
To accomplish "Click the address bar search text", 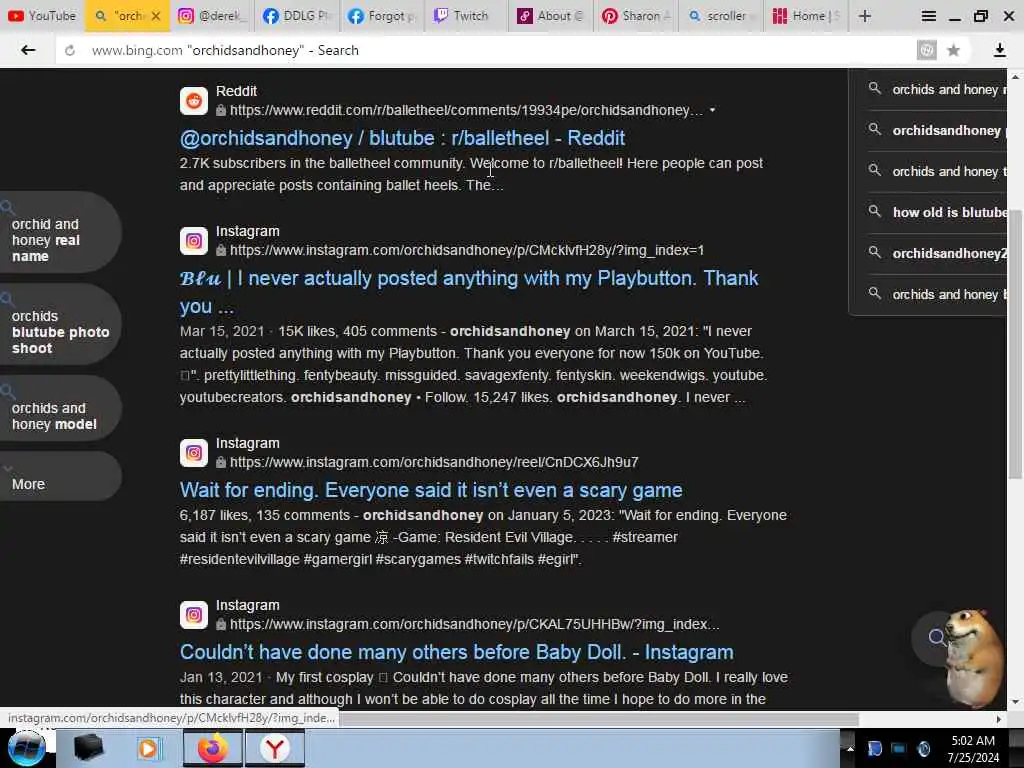I will (225, 50).
